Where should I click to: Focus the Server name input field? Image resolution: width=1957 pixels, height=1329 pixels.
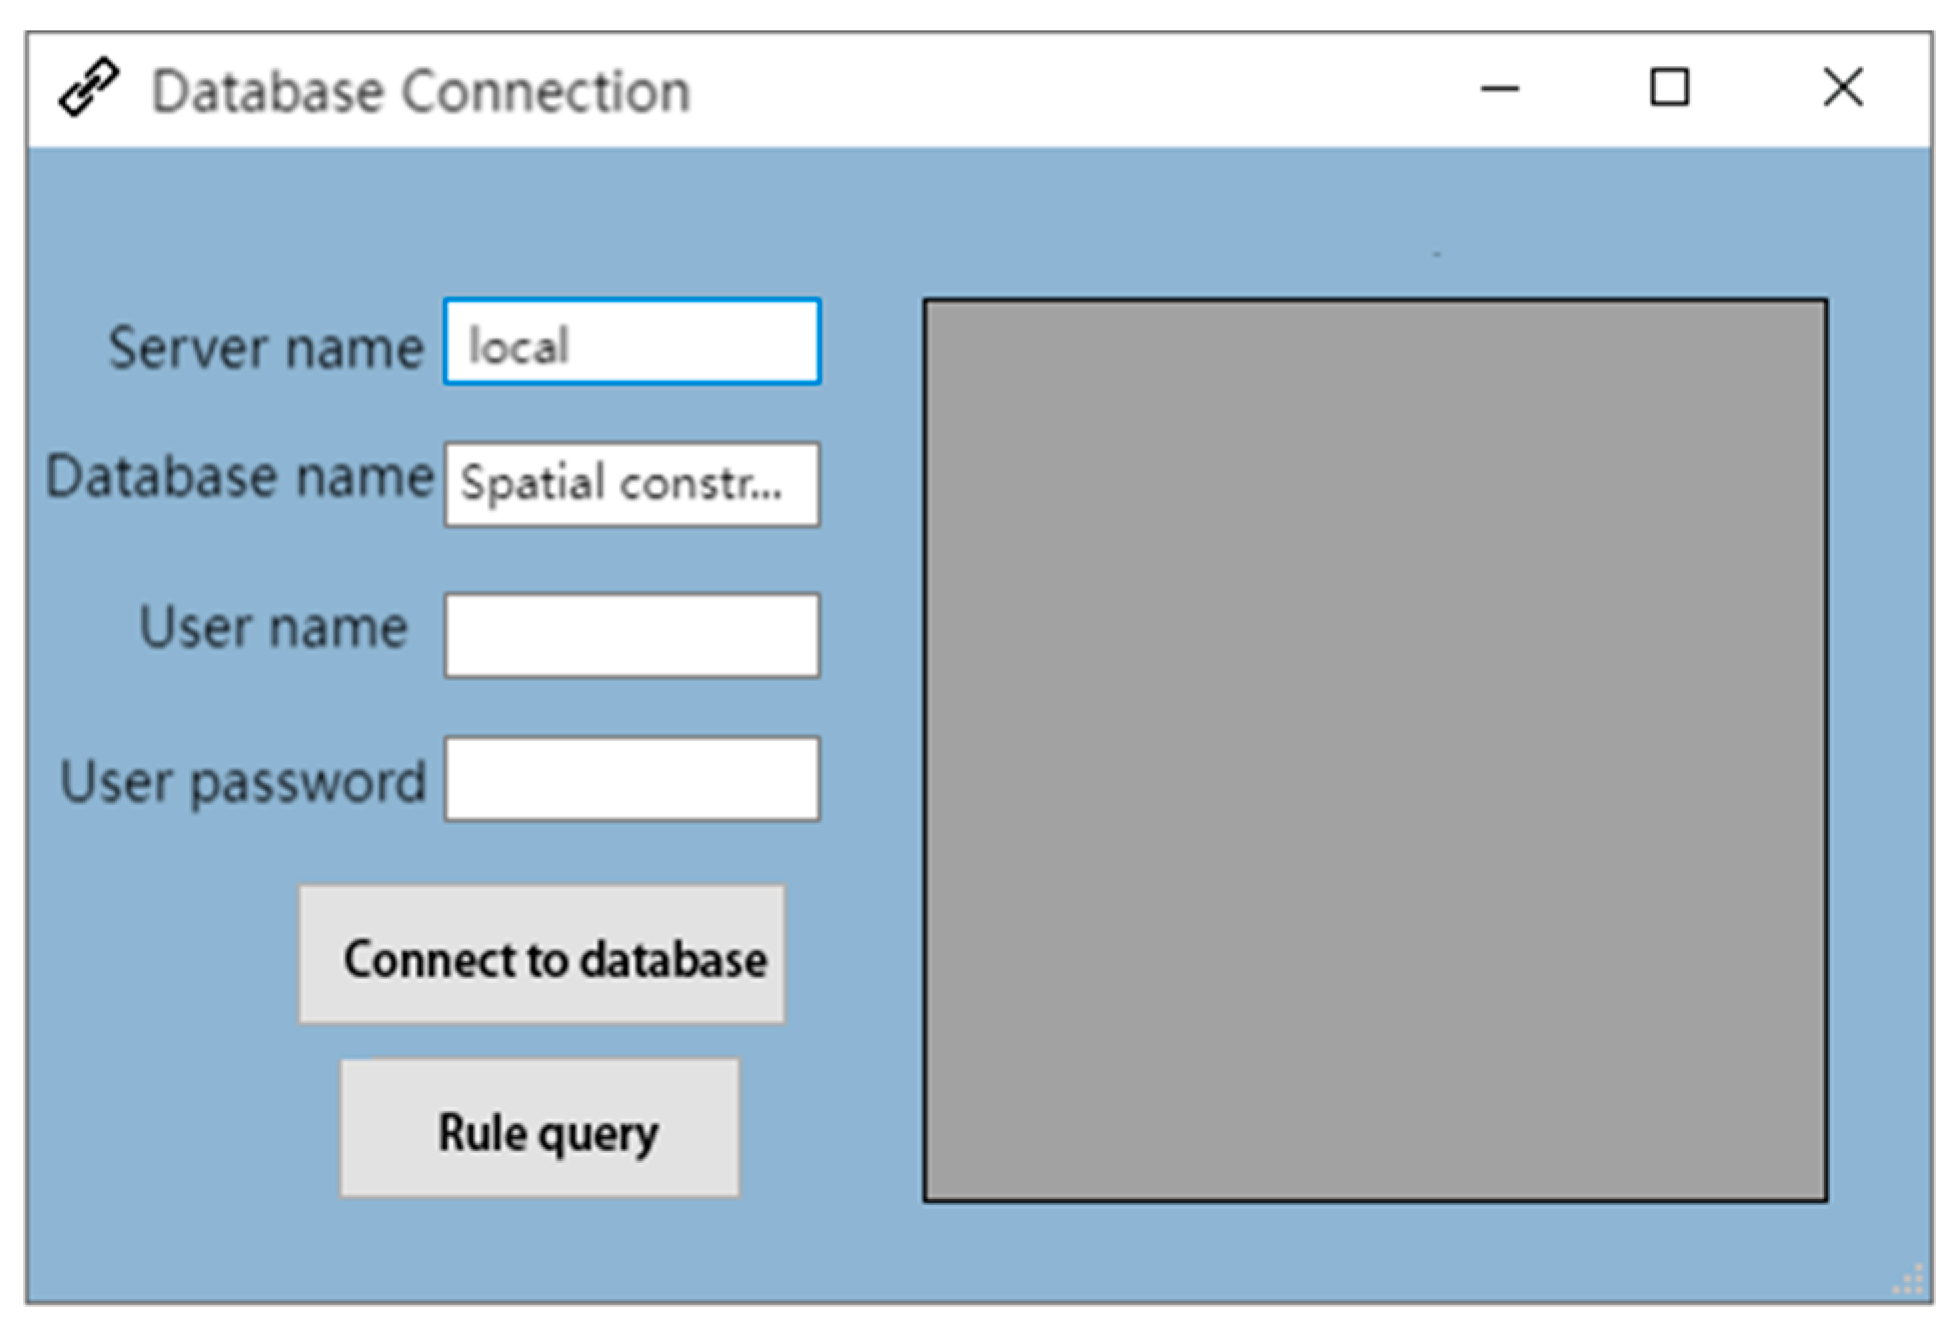click(x=632, y=342)
